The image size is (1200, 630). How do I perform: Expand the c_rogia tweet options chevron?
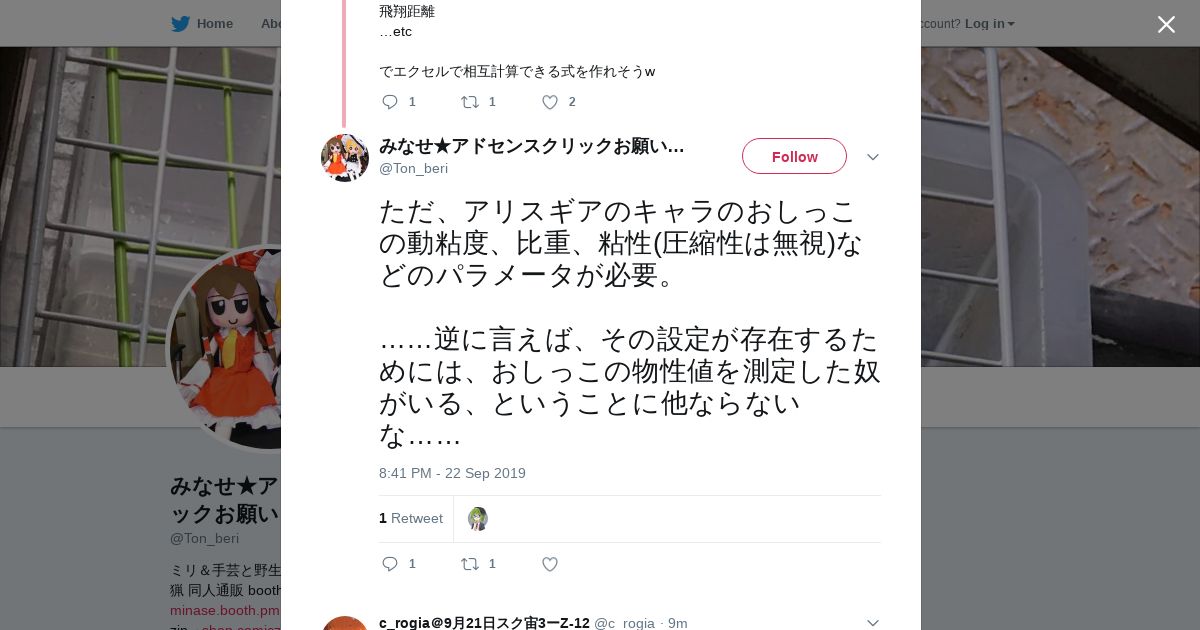(x=872, y=622)
